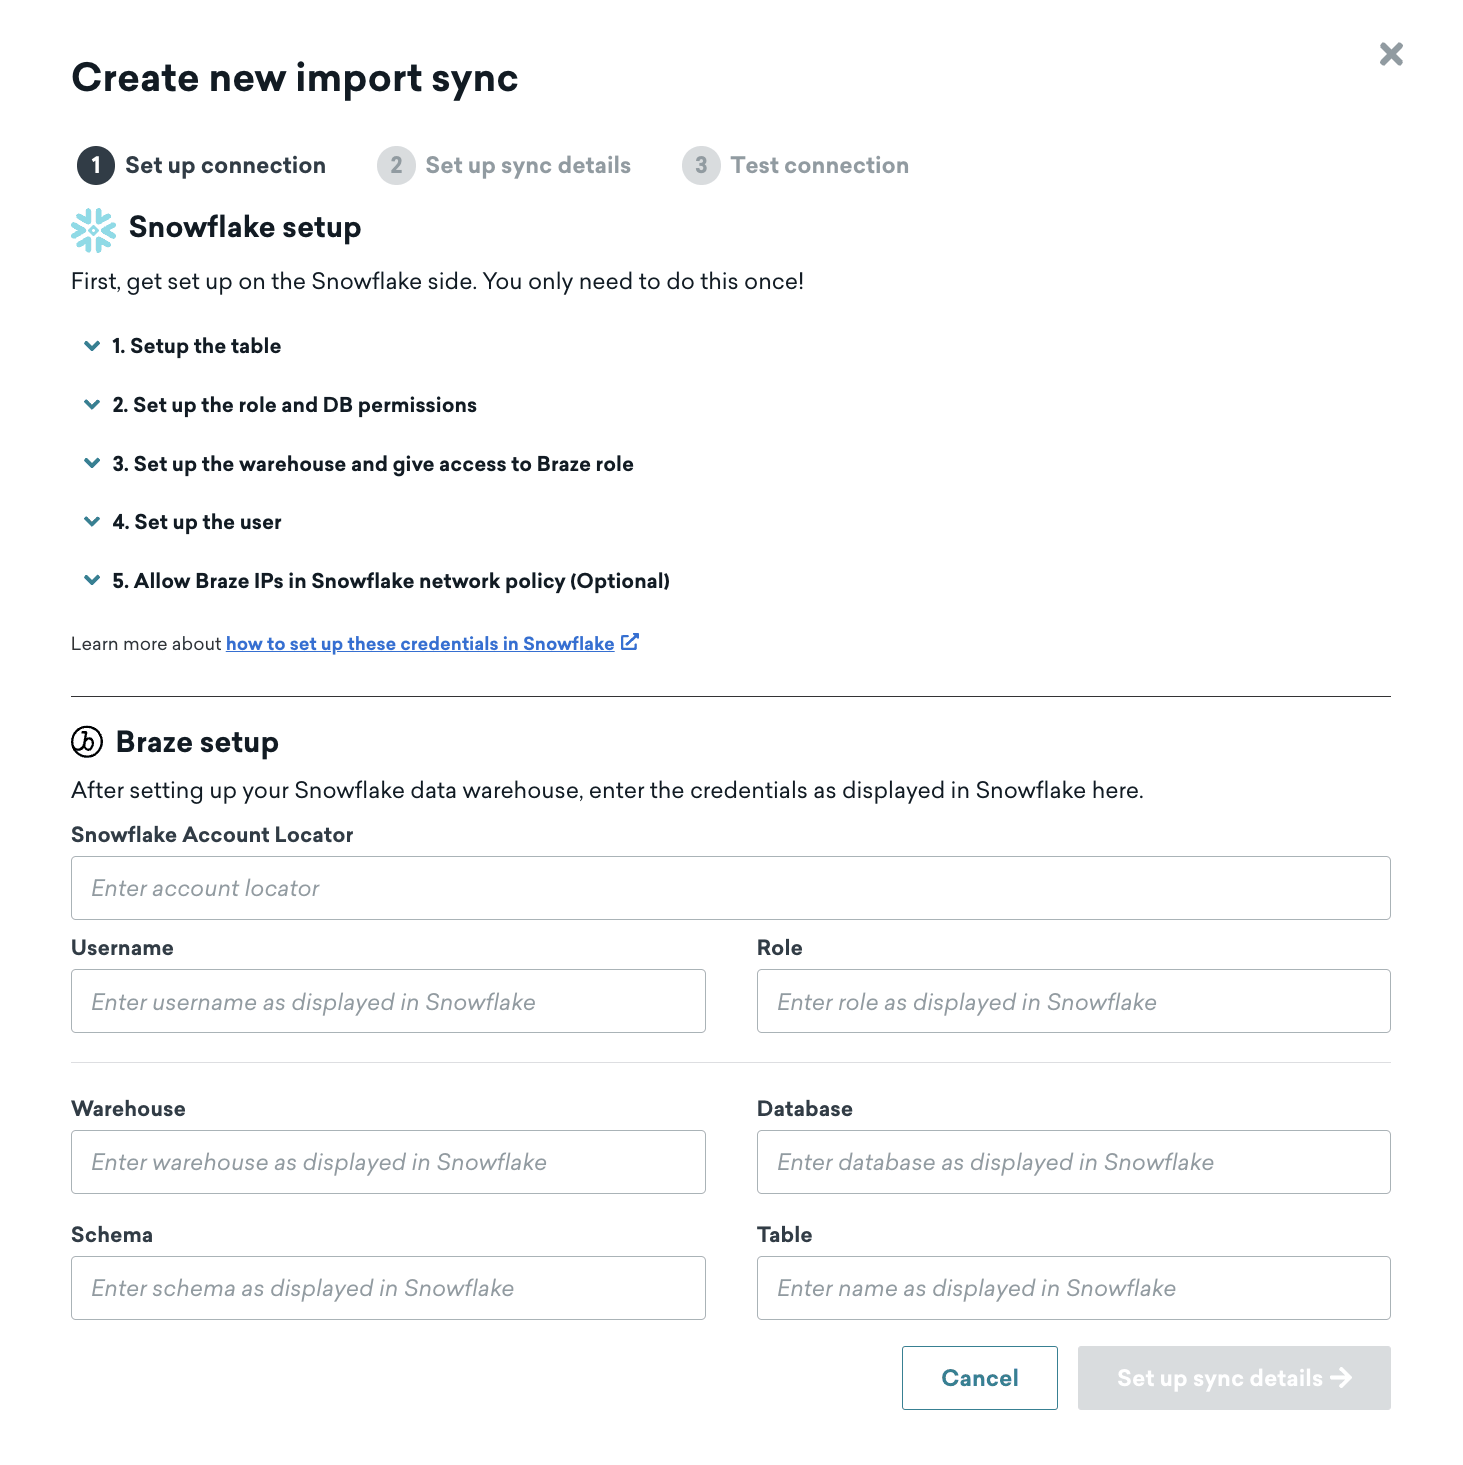This screenshot has width=1463, height=1465.
Task: Click the step 3 circle icon
Action: pos(701,166)
